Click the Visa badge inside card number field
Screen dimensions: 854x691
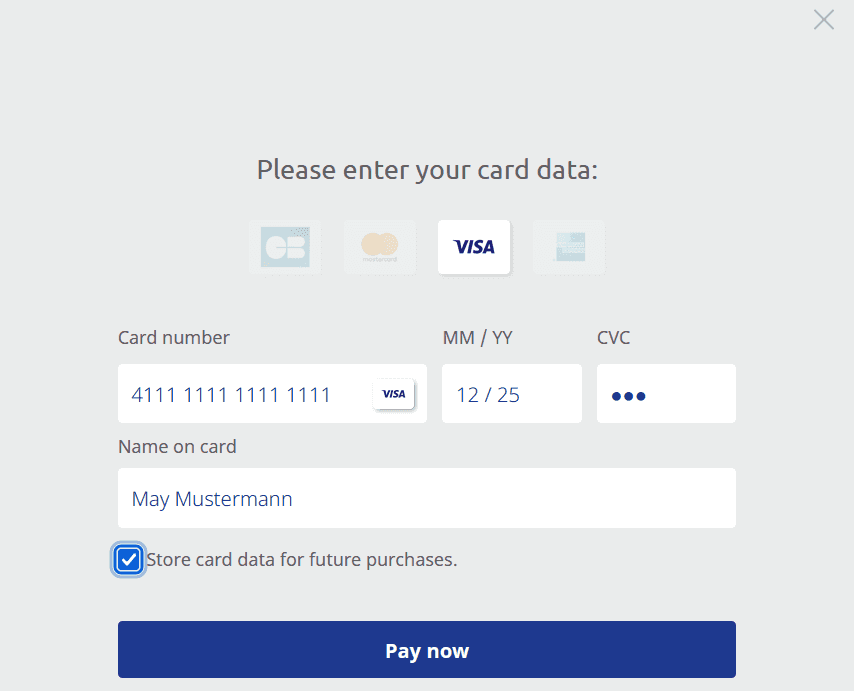pyautogui.click(x=394, y=394)
